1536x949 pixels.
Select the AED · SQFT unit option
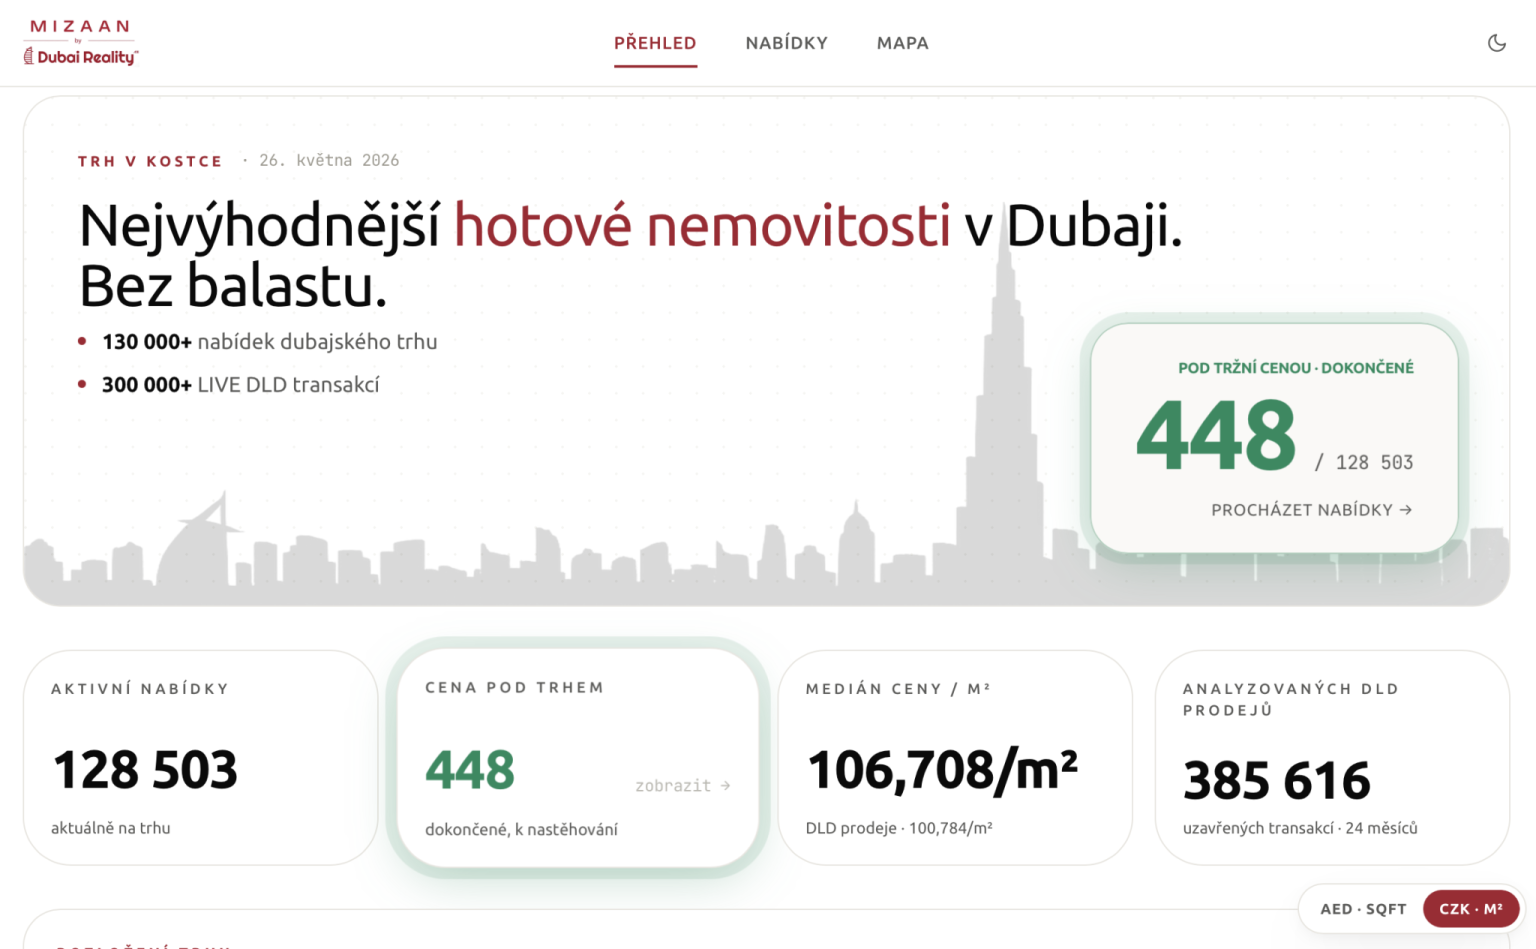[x=1363, y=909]
